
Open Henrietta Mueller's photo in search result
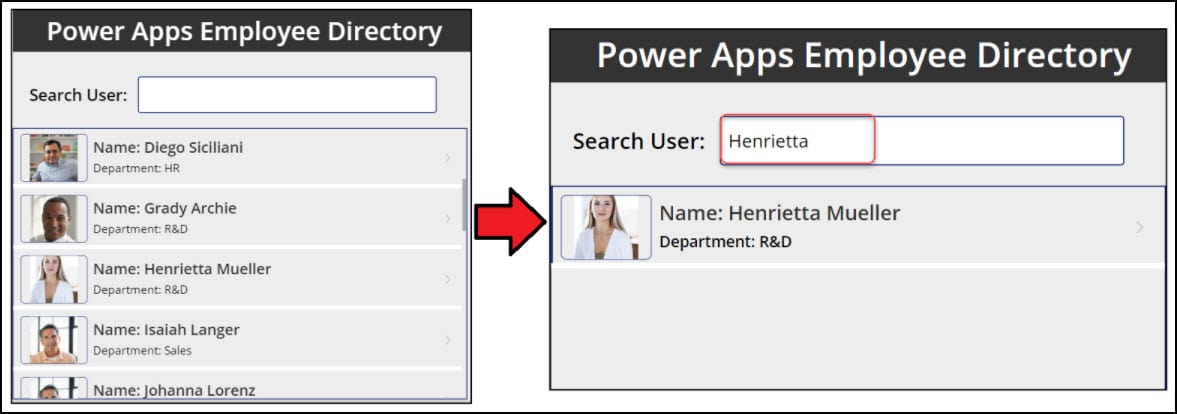606,227
